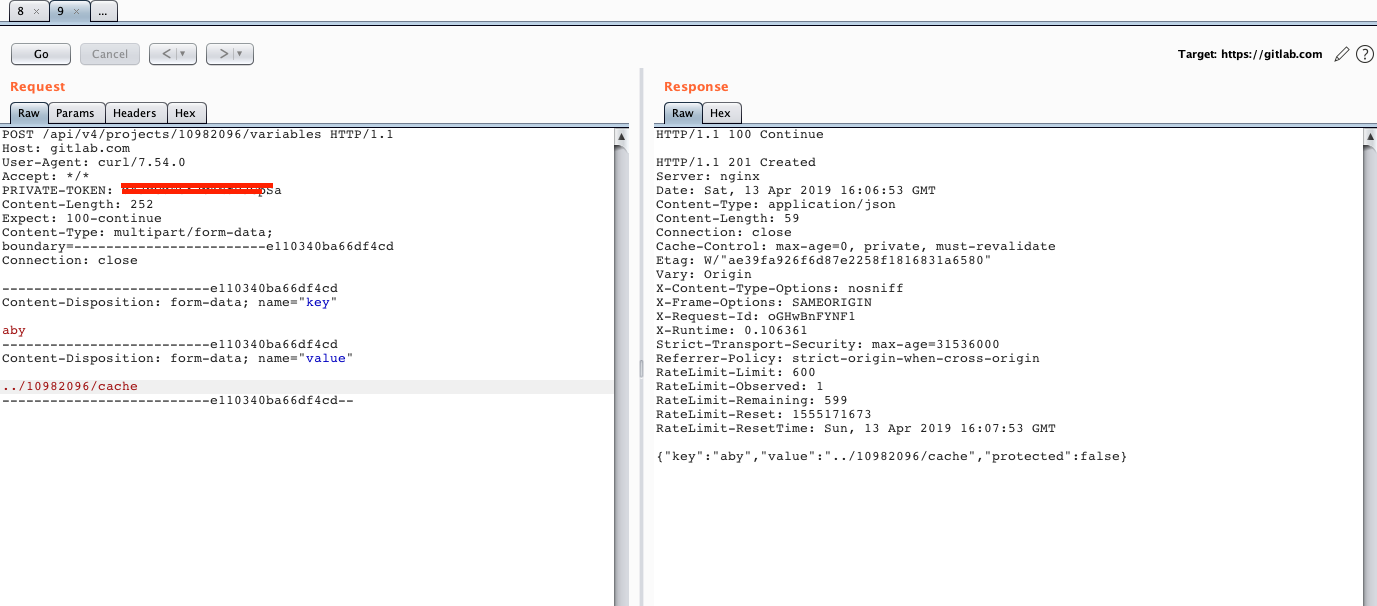Go back to previous request in history

[166, 54]
